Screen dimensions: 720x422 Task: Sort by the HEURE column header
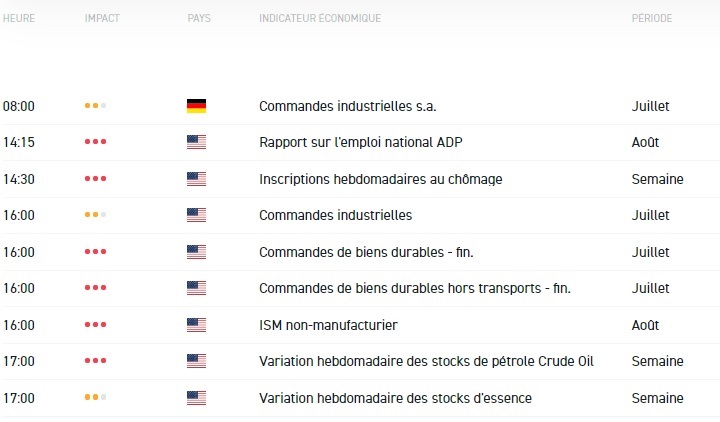coord(19,19)
